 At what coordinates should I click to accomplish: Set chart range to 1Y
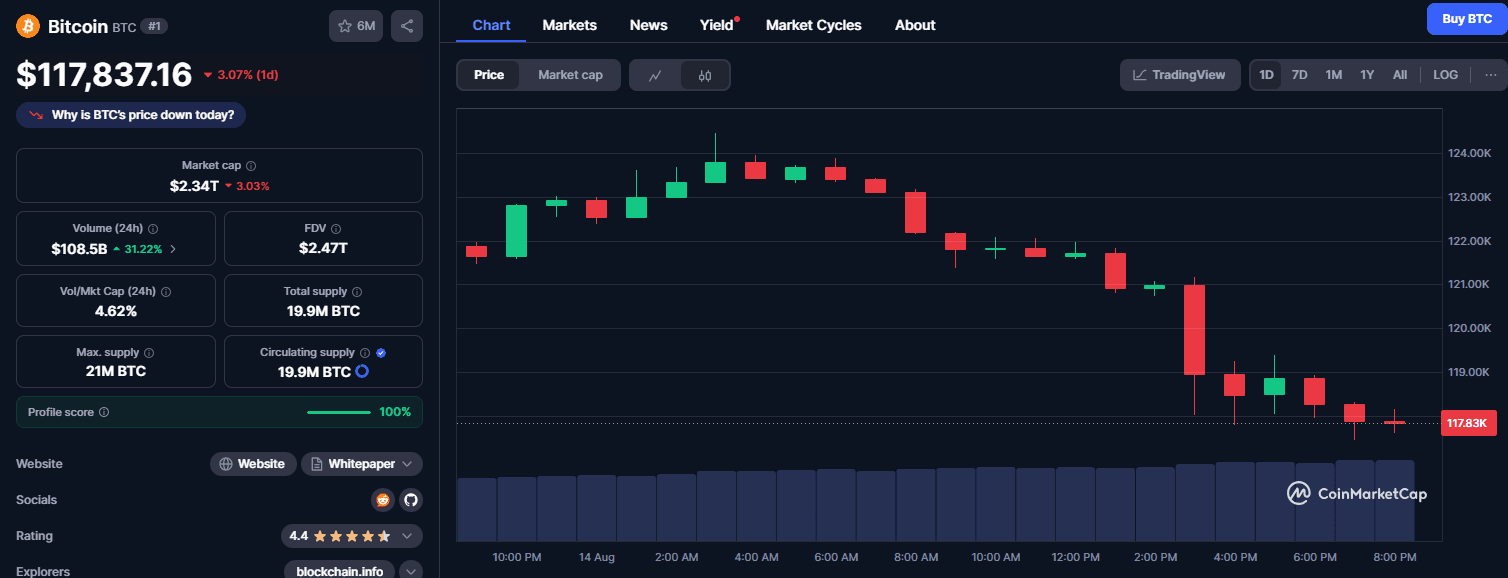(x=1367, y=75)
